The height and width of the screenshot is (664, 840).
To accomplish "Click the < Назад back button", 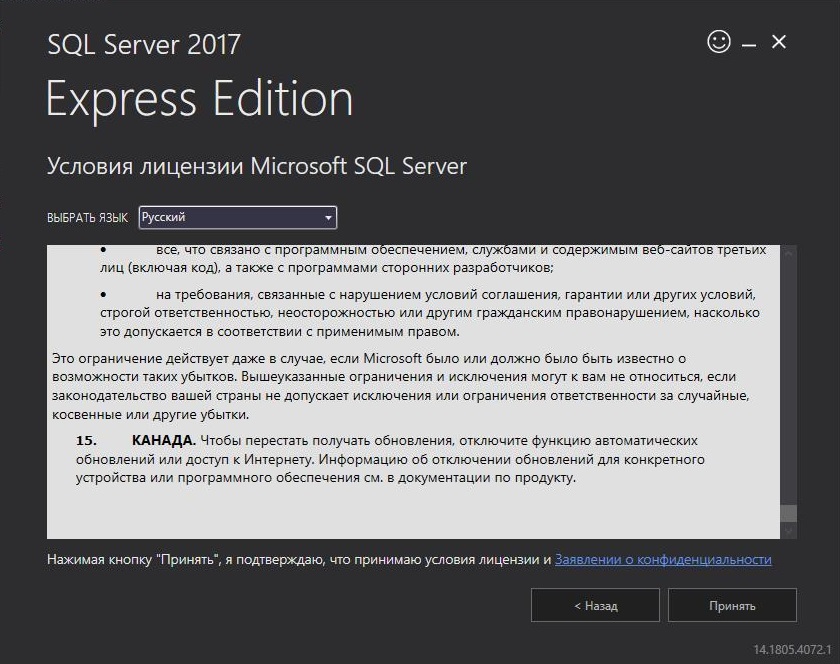I will (x=595, y=605).
